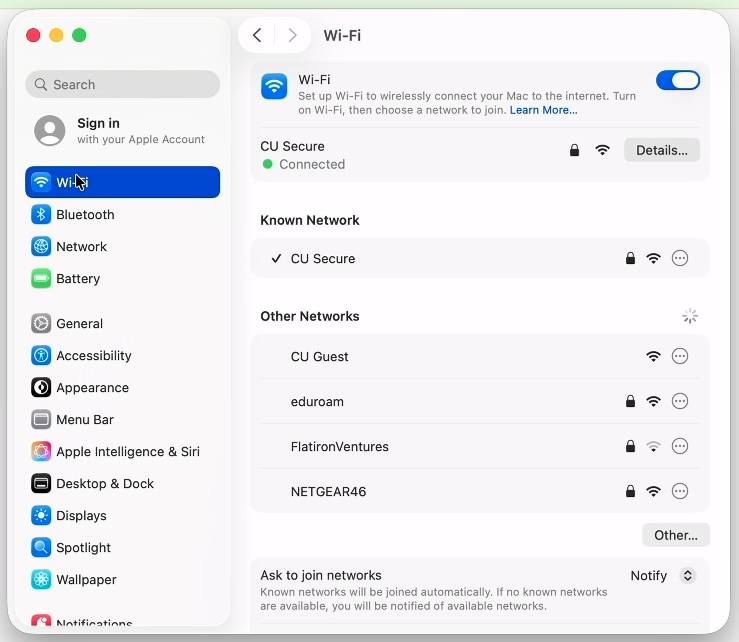Open more options for CU Guest network
The width and height of the screenshot is (739, 642).
pyautogui.click(x=680, y=357)
